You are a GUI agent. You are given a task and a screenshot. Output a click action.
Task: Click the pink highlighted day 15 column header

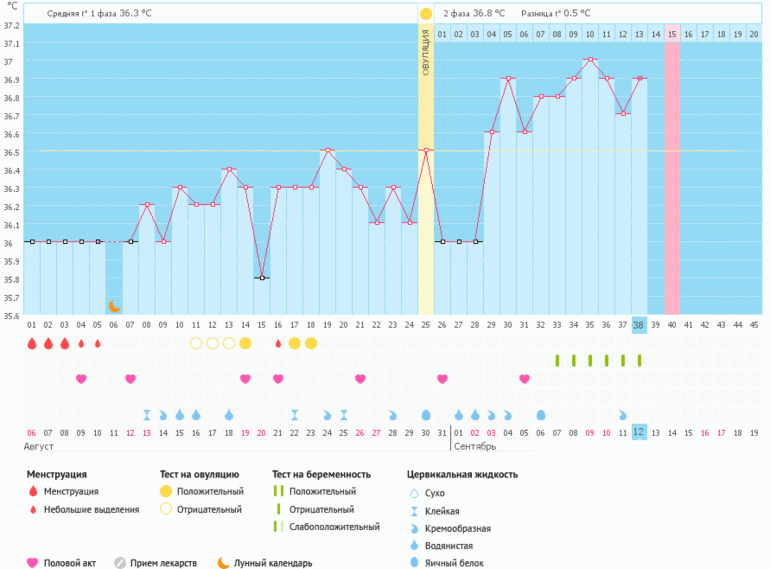tap(672, 34)
